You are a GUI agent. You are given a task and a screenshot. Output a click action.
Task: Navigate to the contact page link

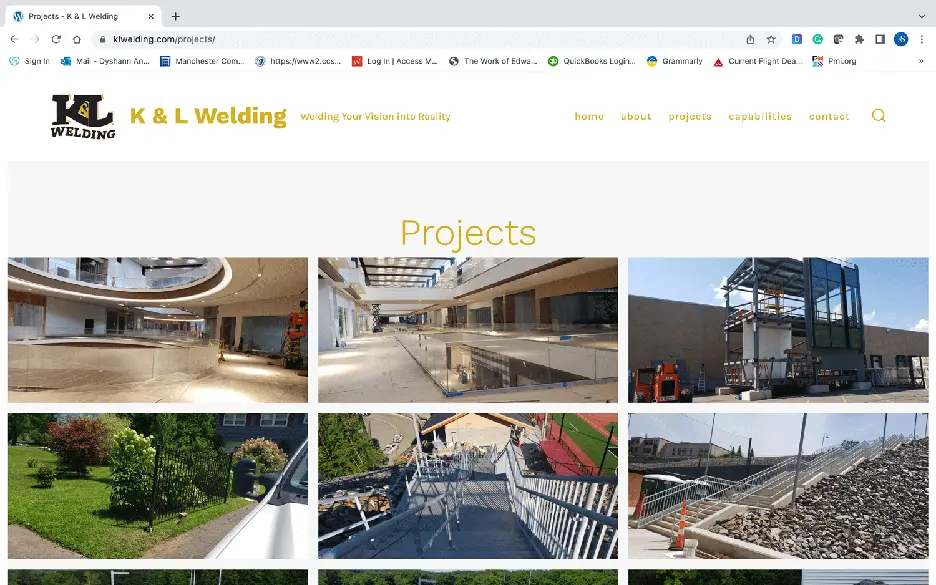pos(829,116)
